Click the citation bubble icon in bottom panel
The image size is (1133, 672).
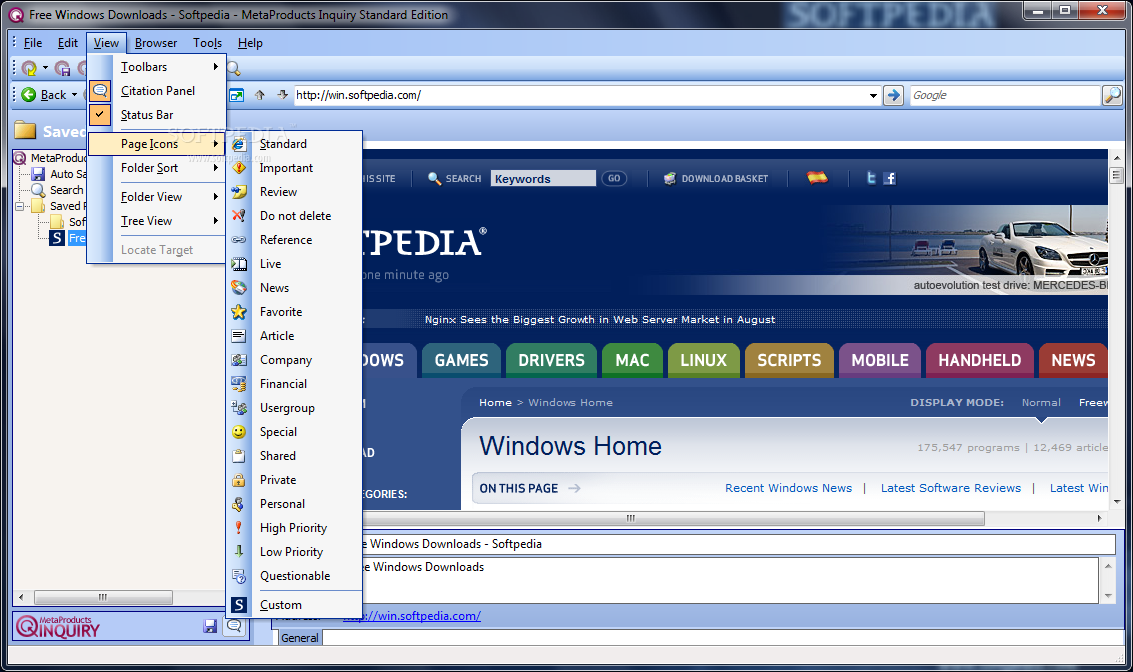(x=234, y=626)
